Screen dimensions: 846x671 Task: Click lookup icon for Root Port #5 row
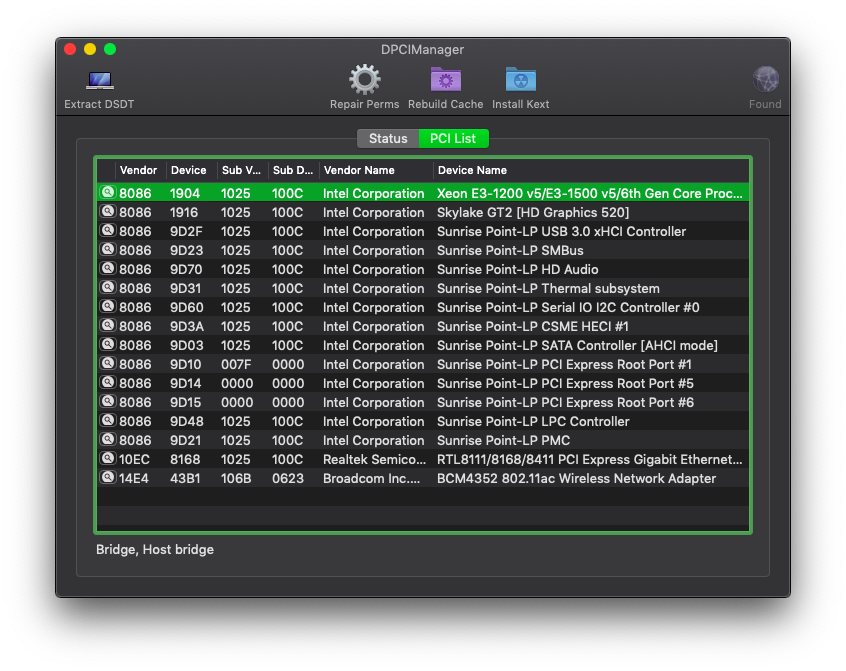[x=108, y=382]
